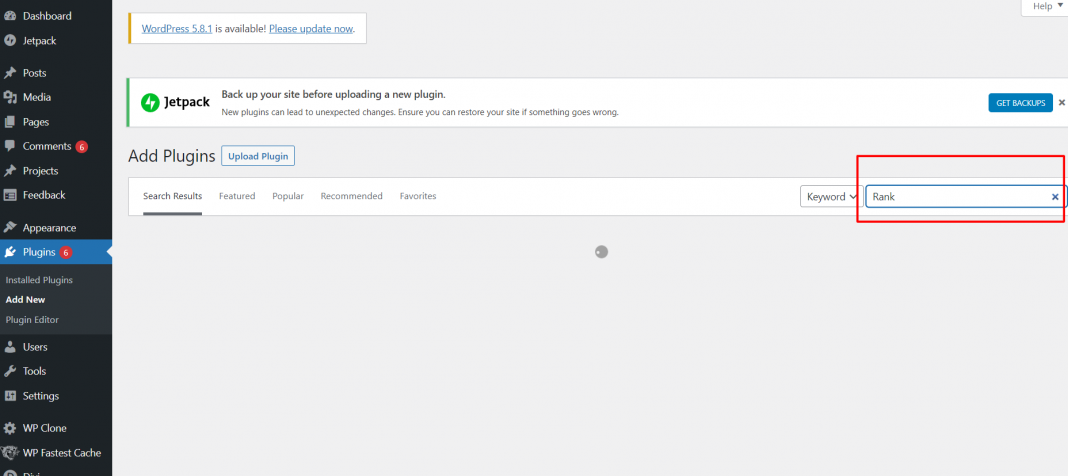Click the Media icon in sidebar

click(10, 97)
